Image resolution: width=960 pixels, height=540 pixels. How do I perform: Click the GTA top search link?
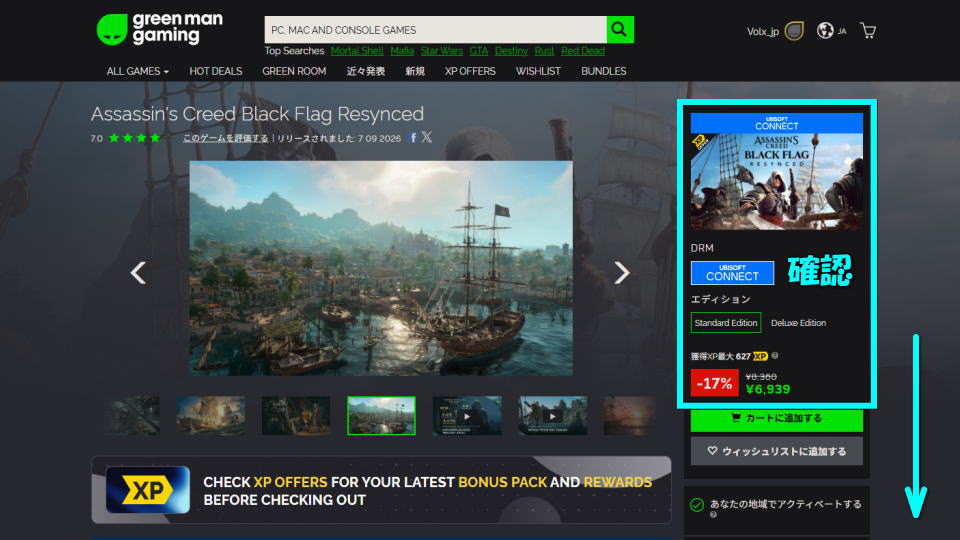479,51
